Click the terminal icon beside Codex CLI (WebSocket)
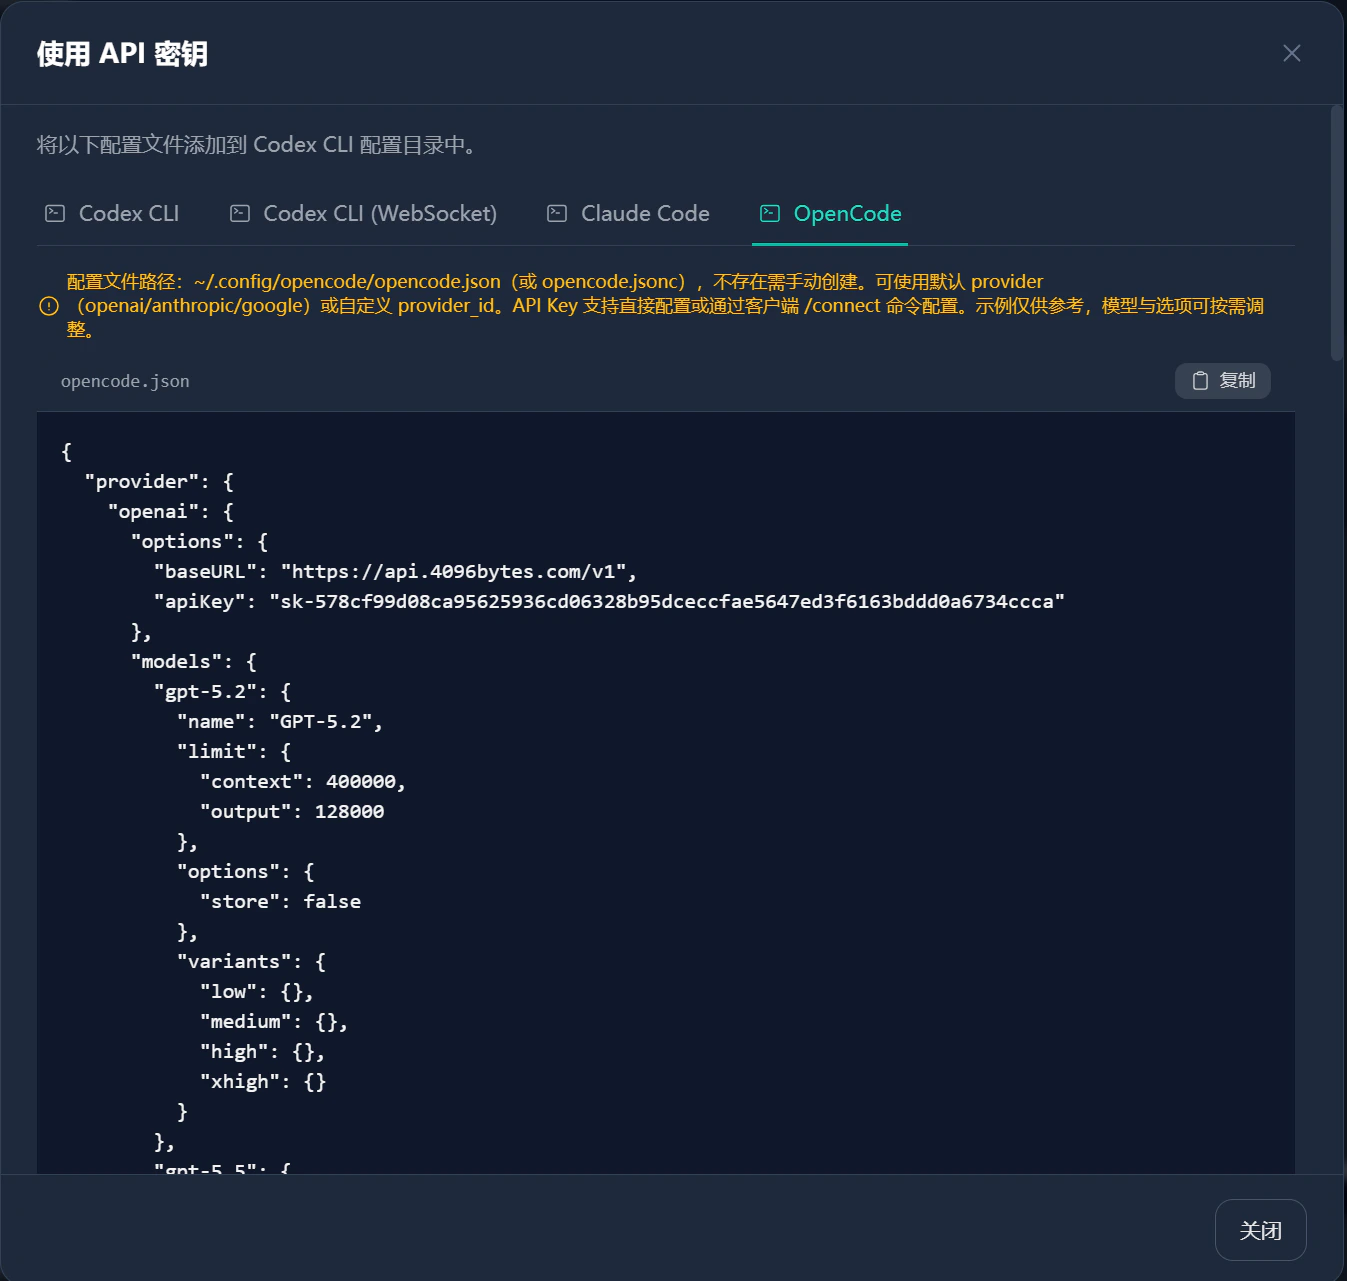Screen dimensions: 1347x1281 (240, 214)
